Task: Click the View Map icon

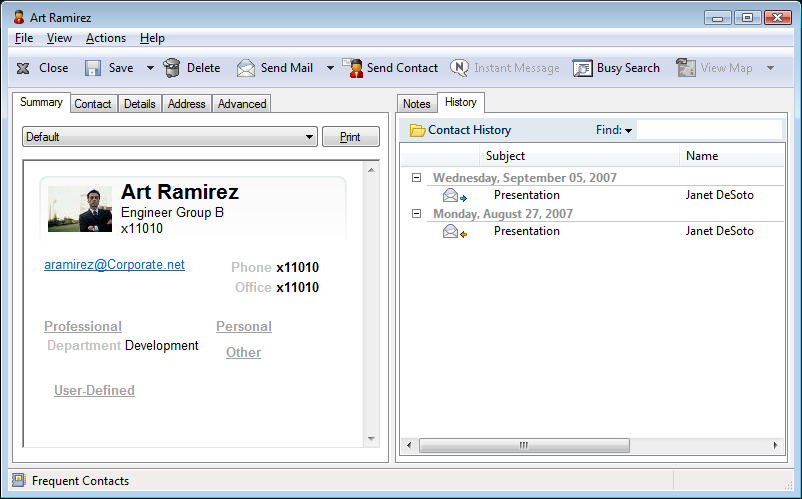Action: (686, 68)
